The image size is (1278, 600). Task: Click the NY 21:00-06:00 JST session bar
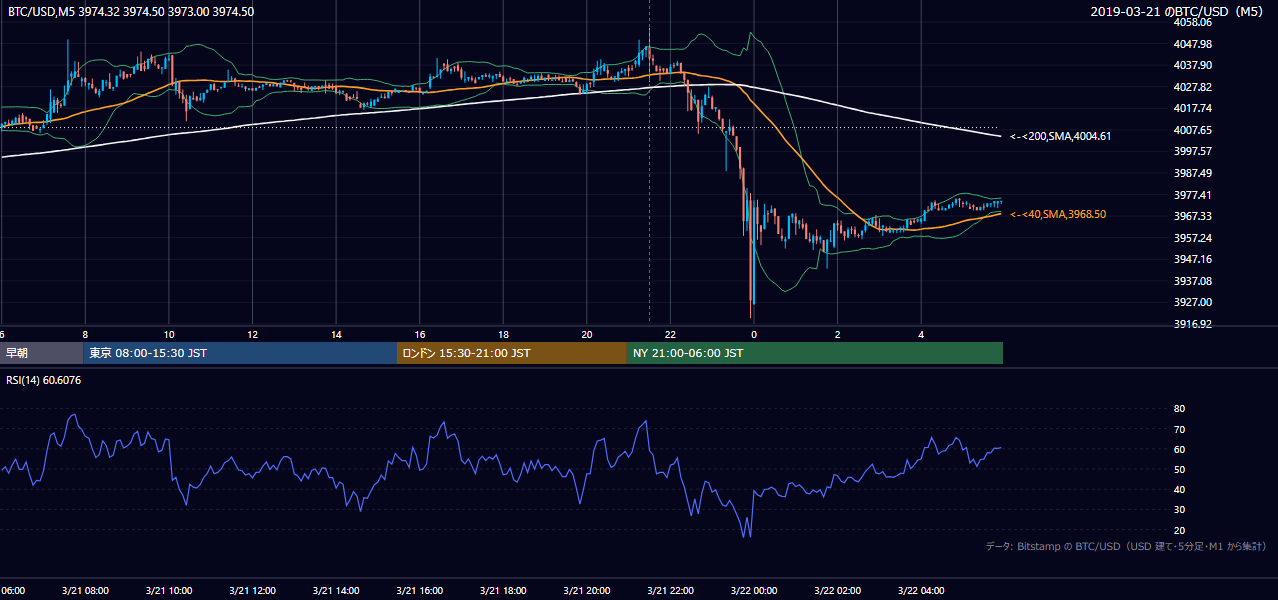tap(815, 353)
